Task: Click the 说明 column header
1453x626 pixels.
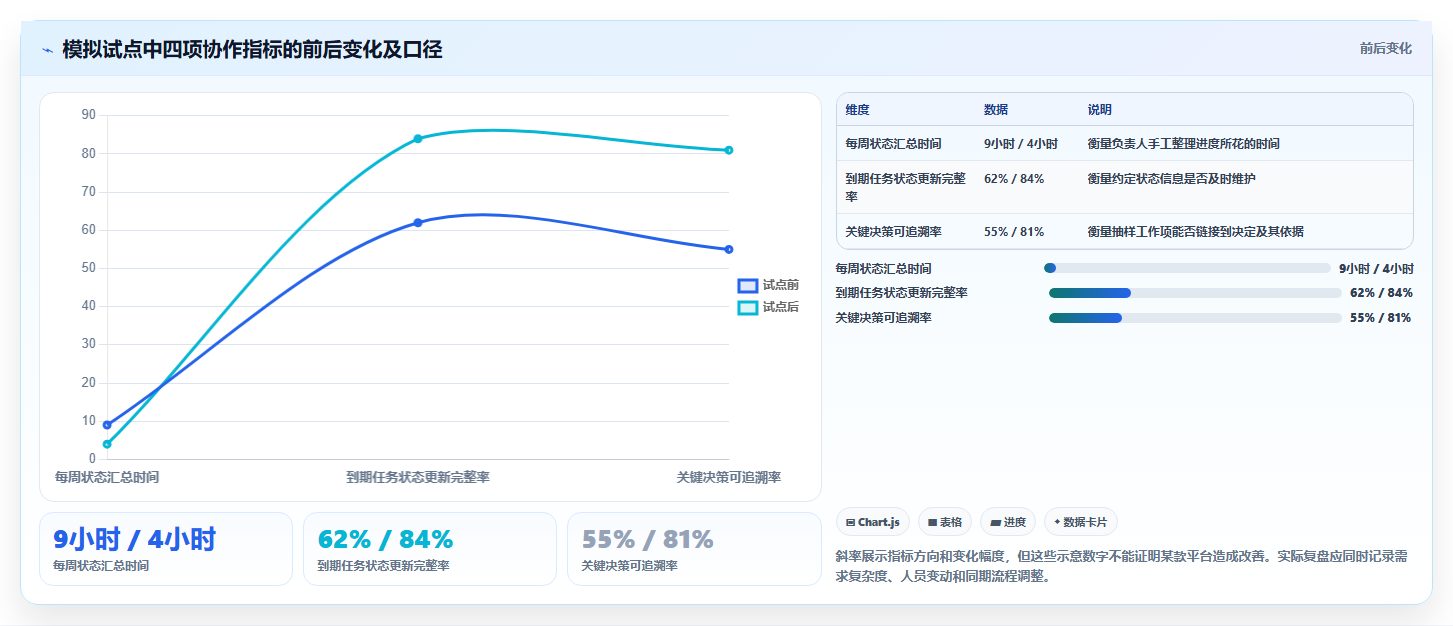Action: coord(1100,110)
